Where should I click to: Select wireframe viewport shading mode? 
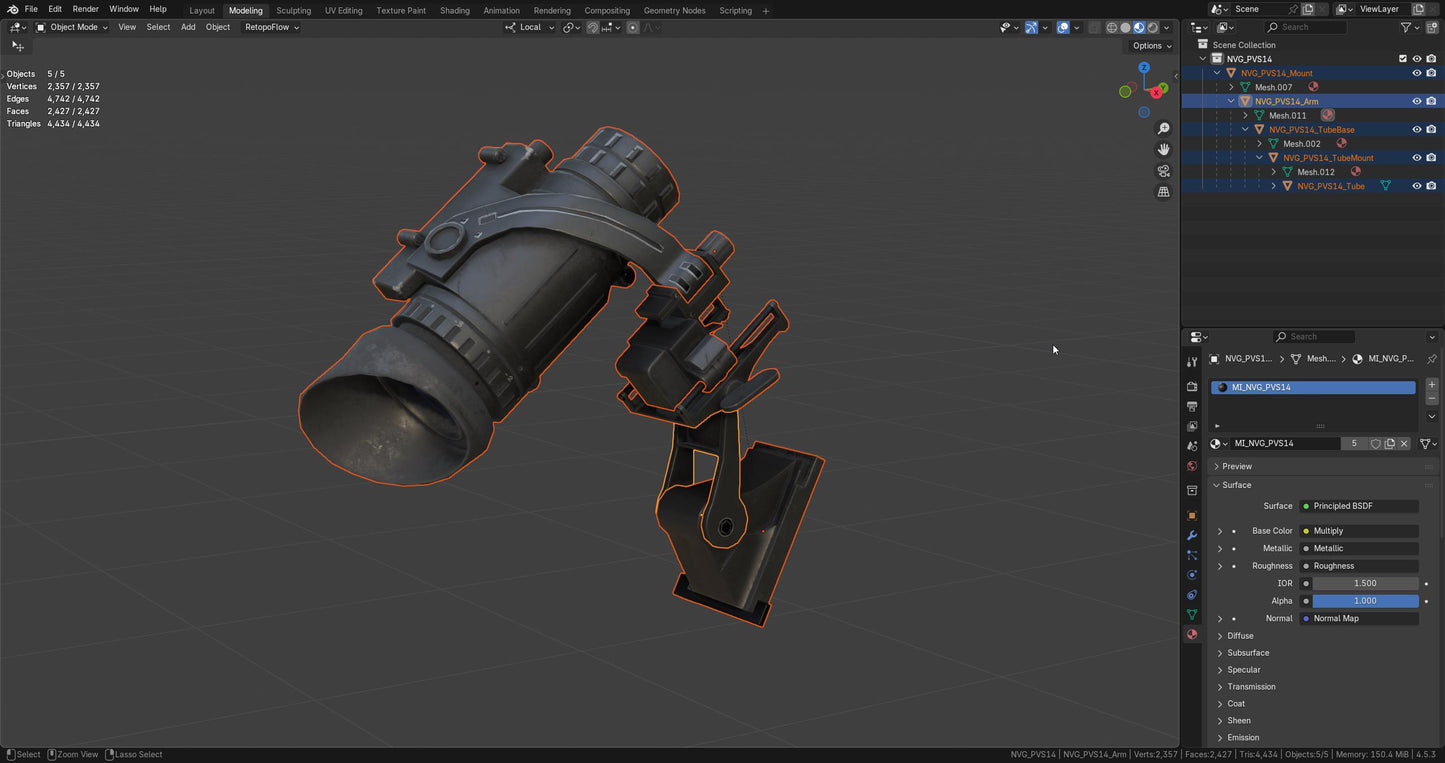point(1111,28)
